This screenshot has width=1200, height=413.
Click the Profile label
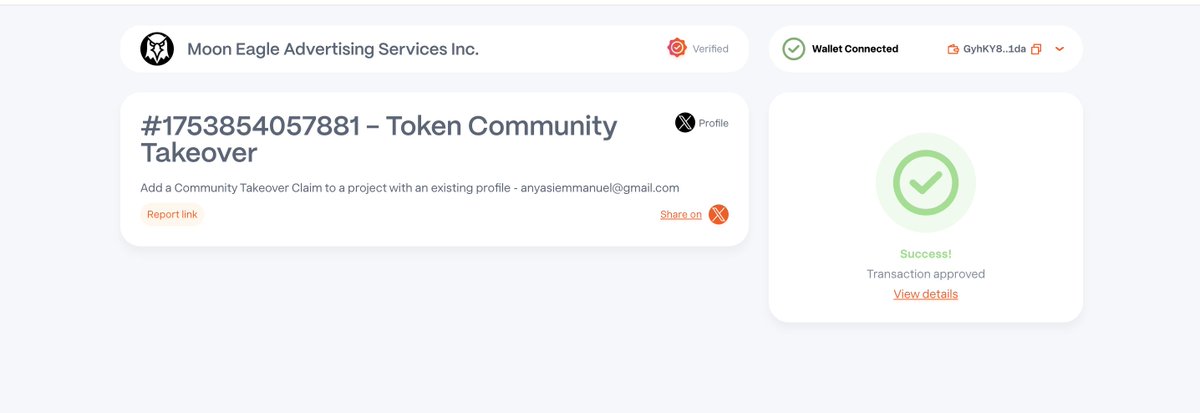pos(714,123)
